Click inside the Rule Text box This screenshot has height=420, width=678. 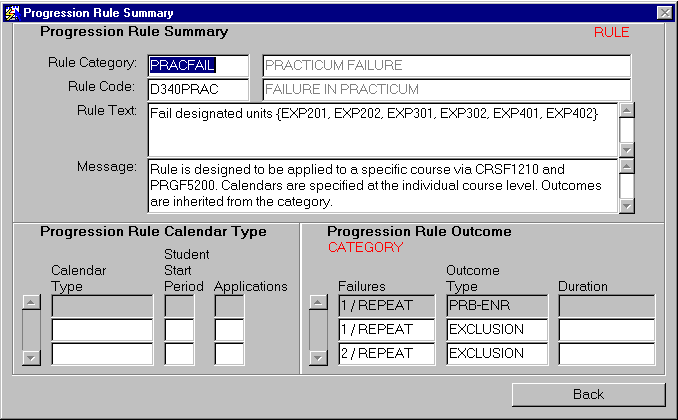pyautogui.click(x=380, y=128)
